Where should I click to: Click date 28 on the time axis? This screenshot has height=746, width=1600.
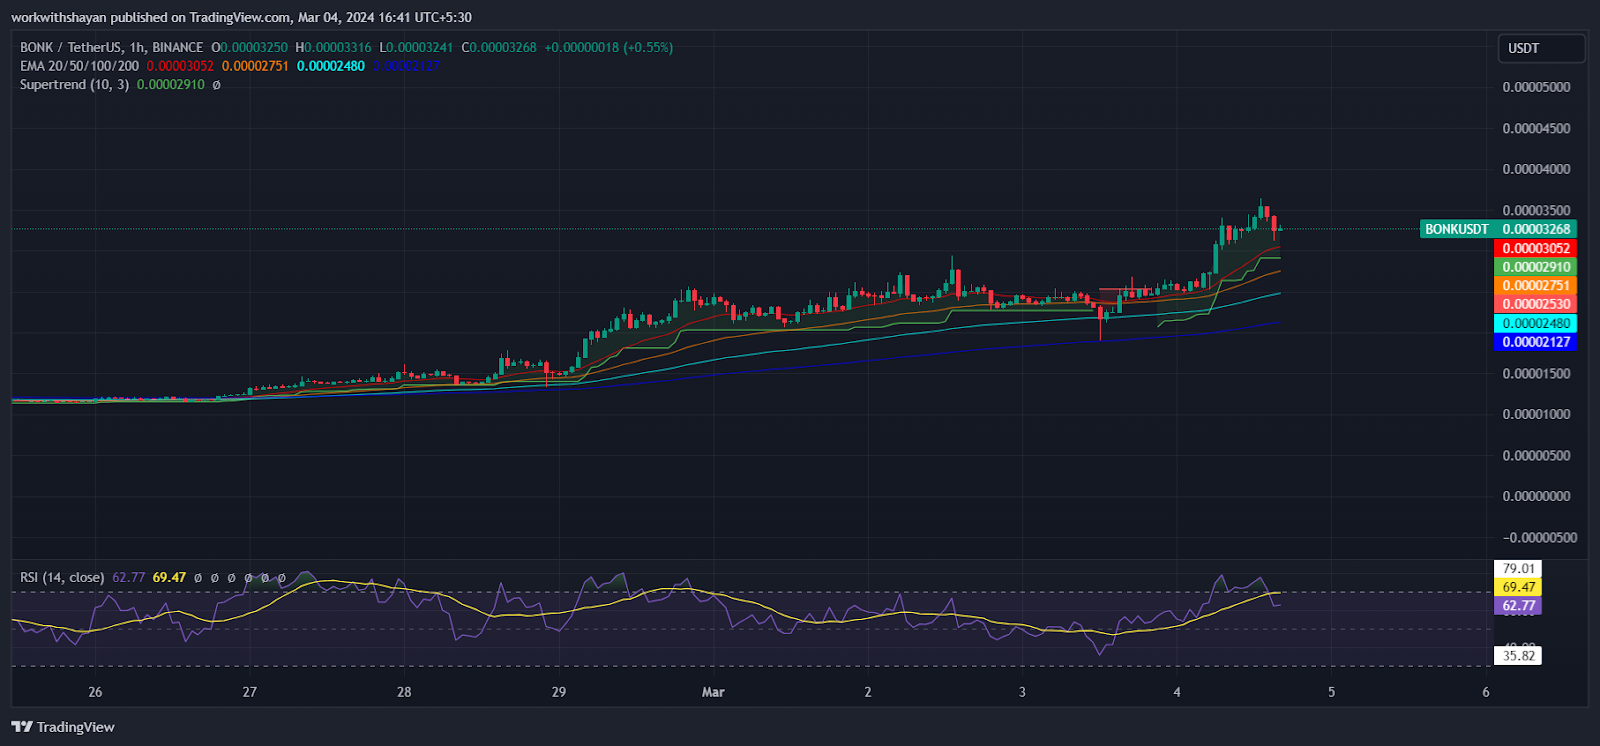(404, 692)
